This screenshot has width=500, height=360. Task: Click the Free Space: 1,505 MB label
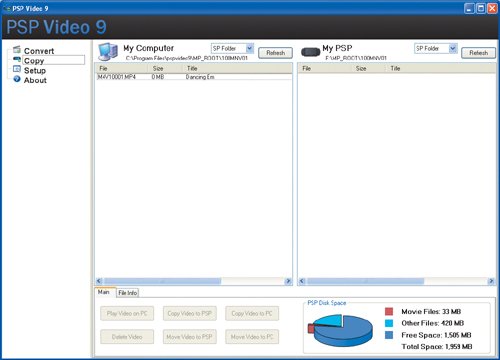click(436, 335)
